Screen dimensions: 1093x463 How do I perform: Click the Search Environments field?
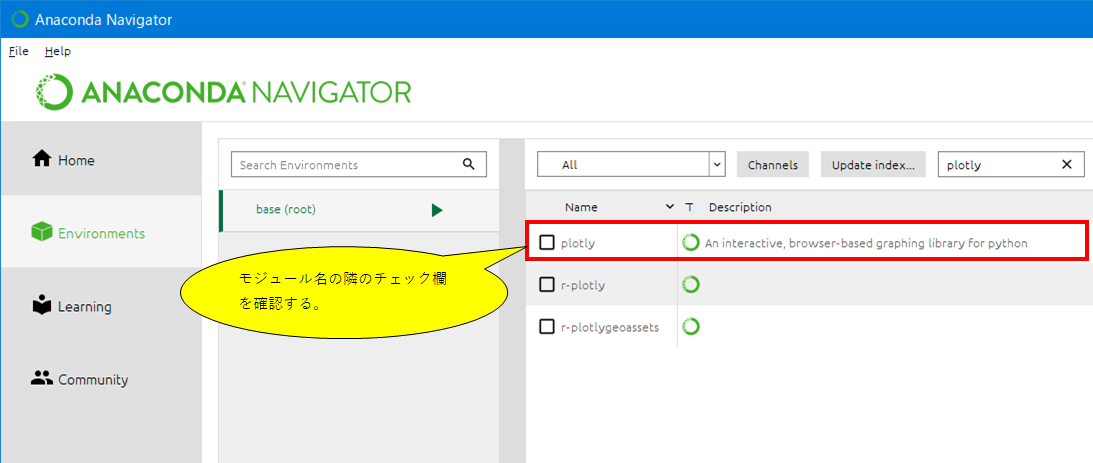click(359, 165)
